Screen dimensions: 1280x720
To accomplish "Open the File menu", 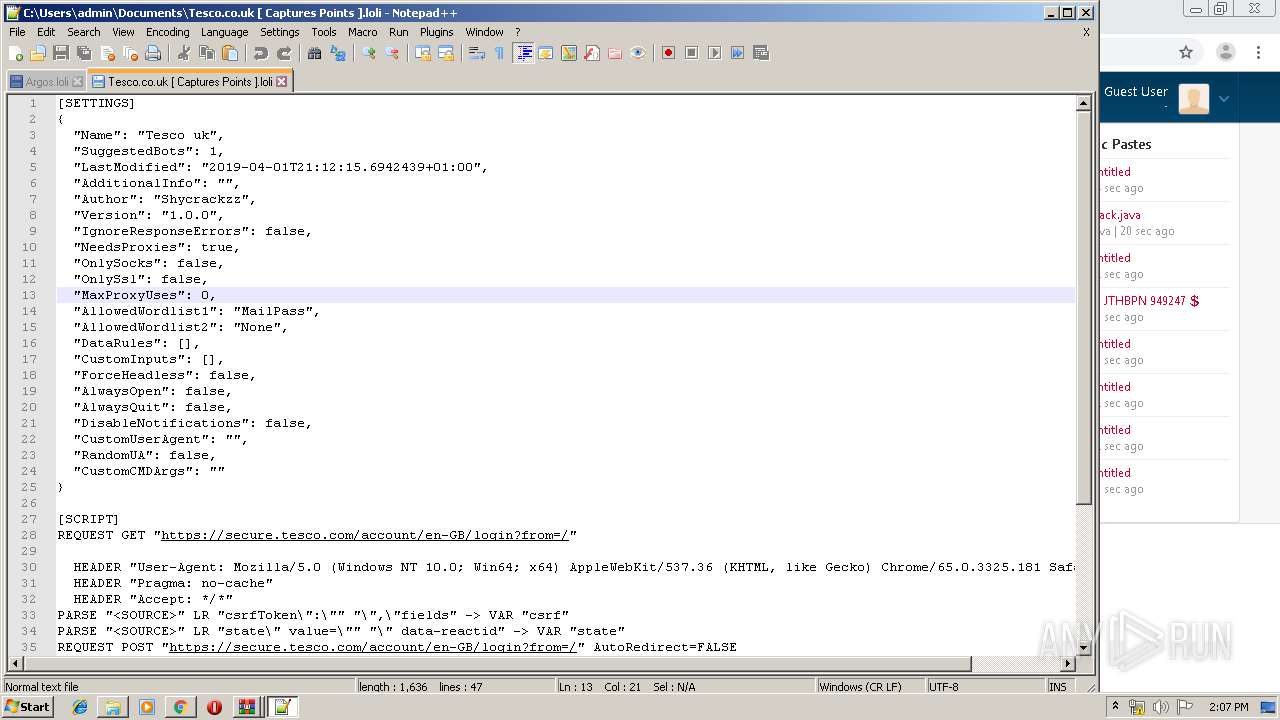I will [17, 32].
